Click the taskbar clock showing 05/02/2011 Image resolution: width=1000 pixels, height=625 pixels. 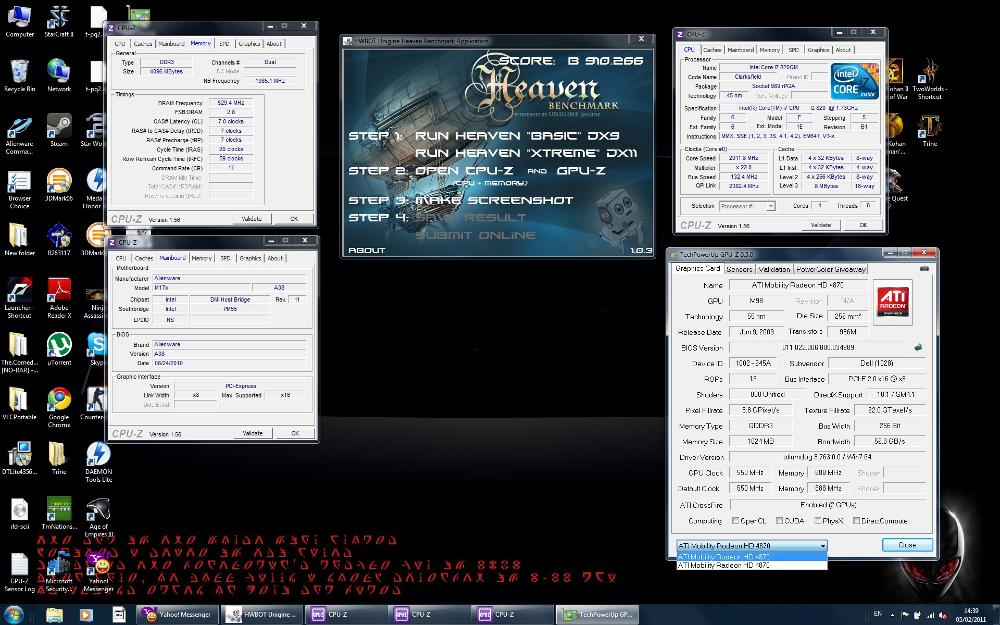coord(971,615)
